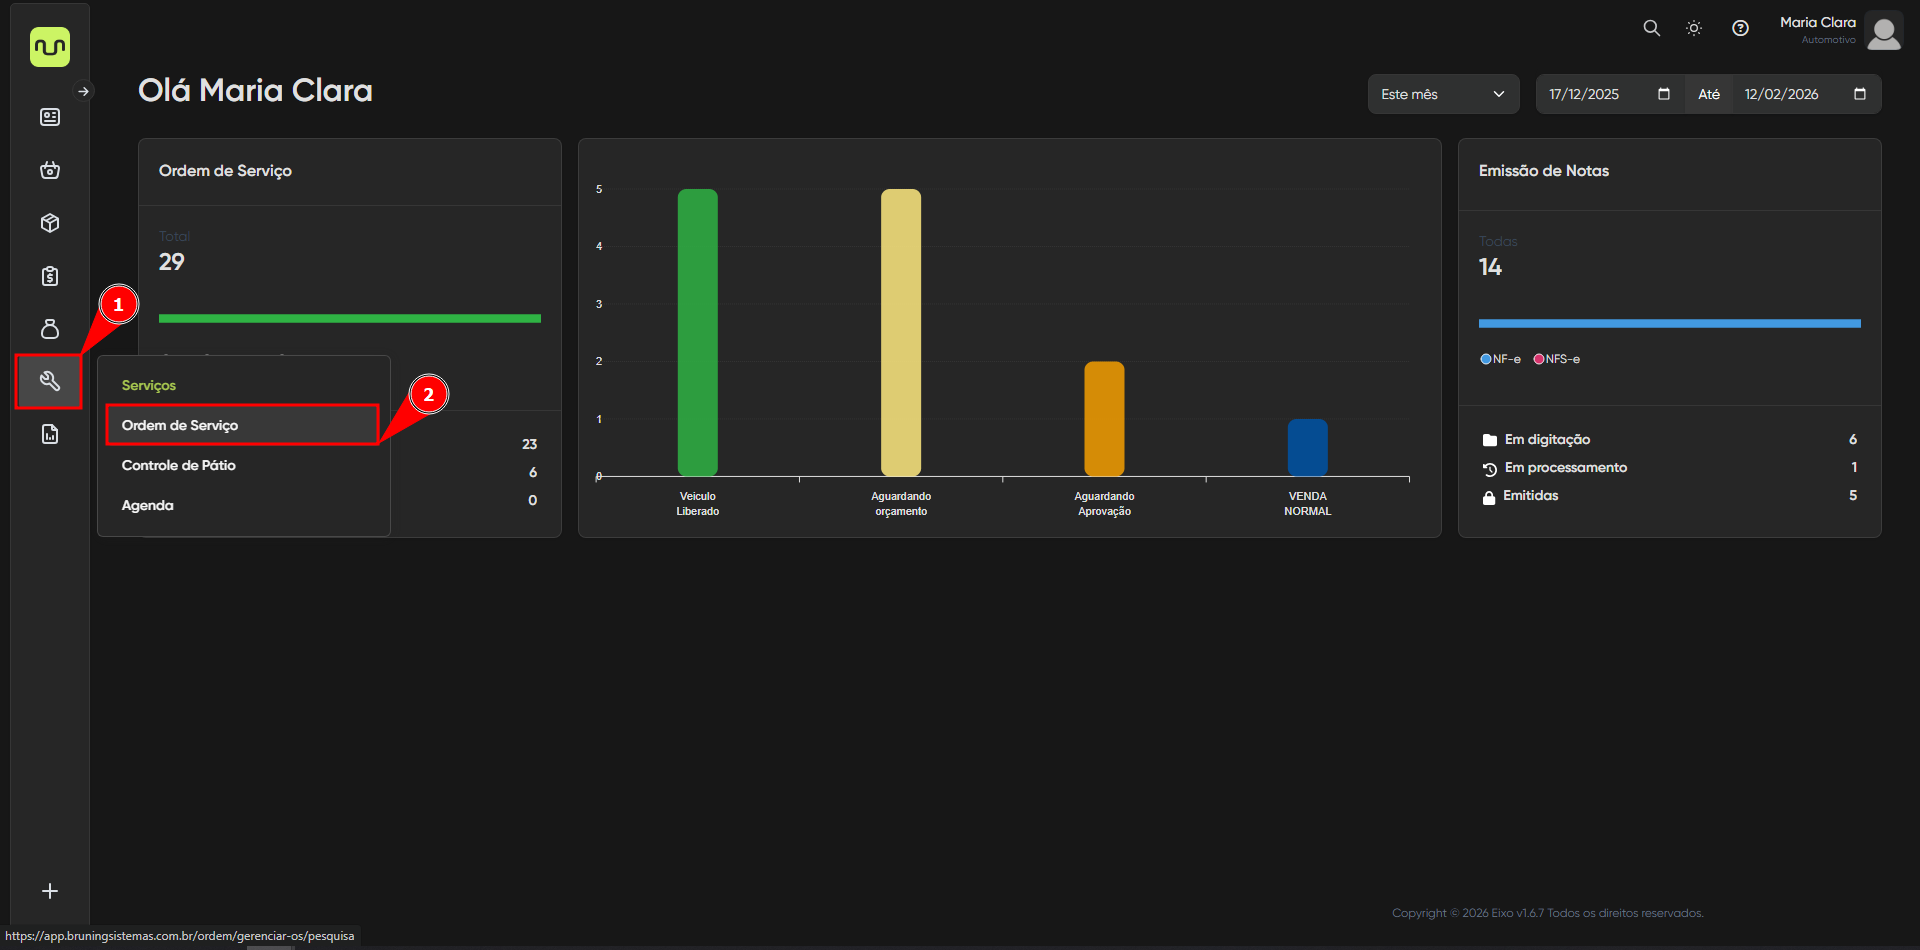Screen dimensions: 1920x950
Task: Click the wrench Serviços sidebar icon
Action: (x=49, y=381)
